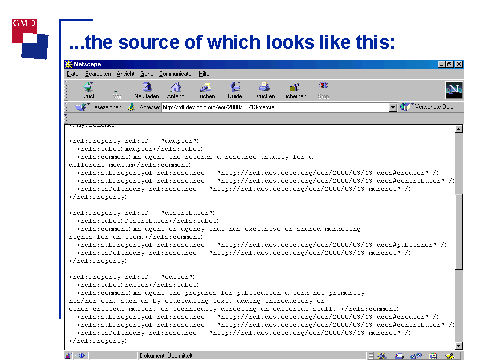Screen dimensions: 480x360
Task: Click the vertical scrollbar up arrow
Action: 459,129
